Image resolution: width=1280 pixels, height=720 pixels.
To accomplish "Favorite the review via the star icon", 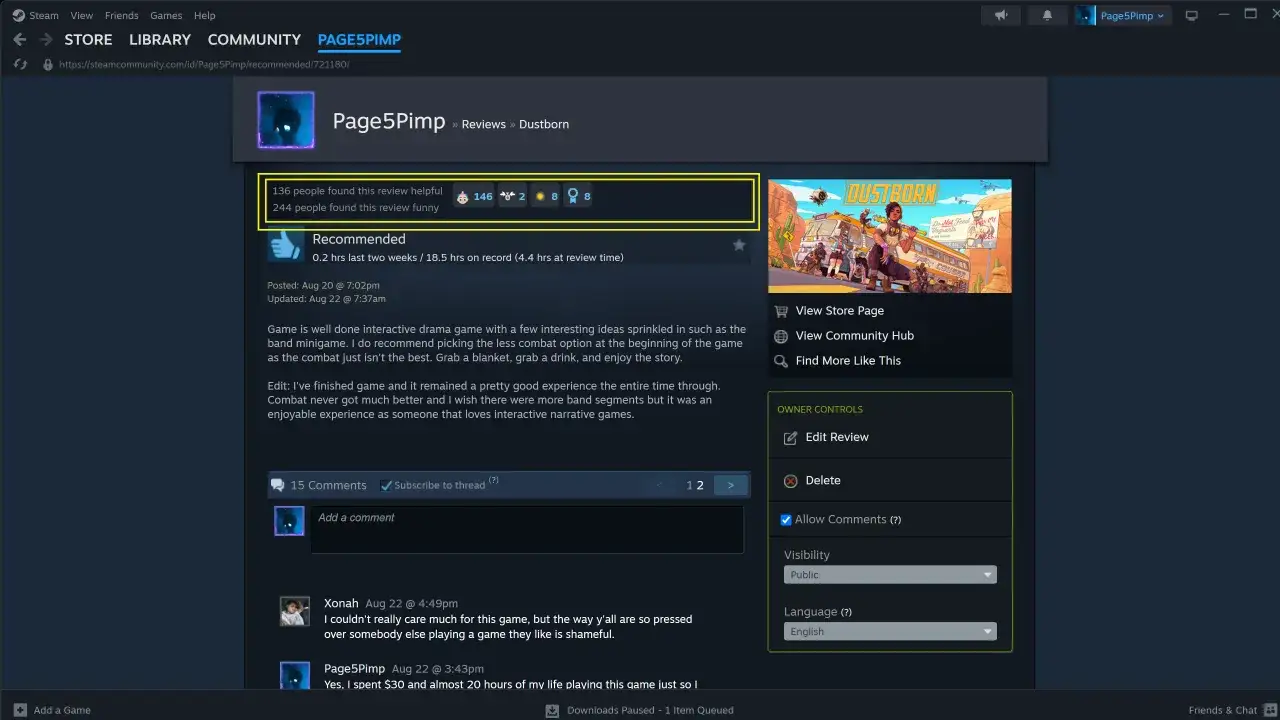I will [x=739, y=244].
